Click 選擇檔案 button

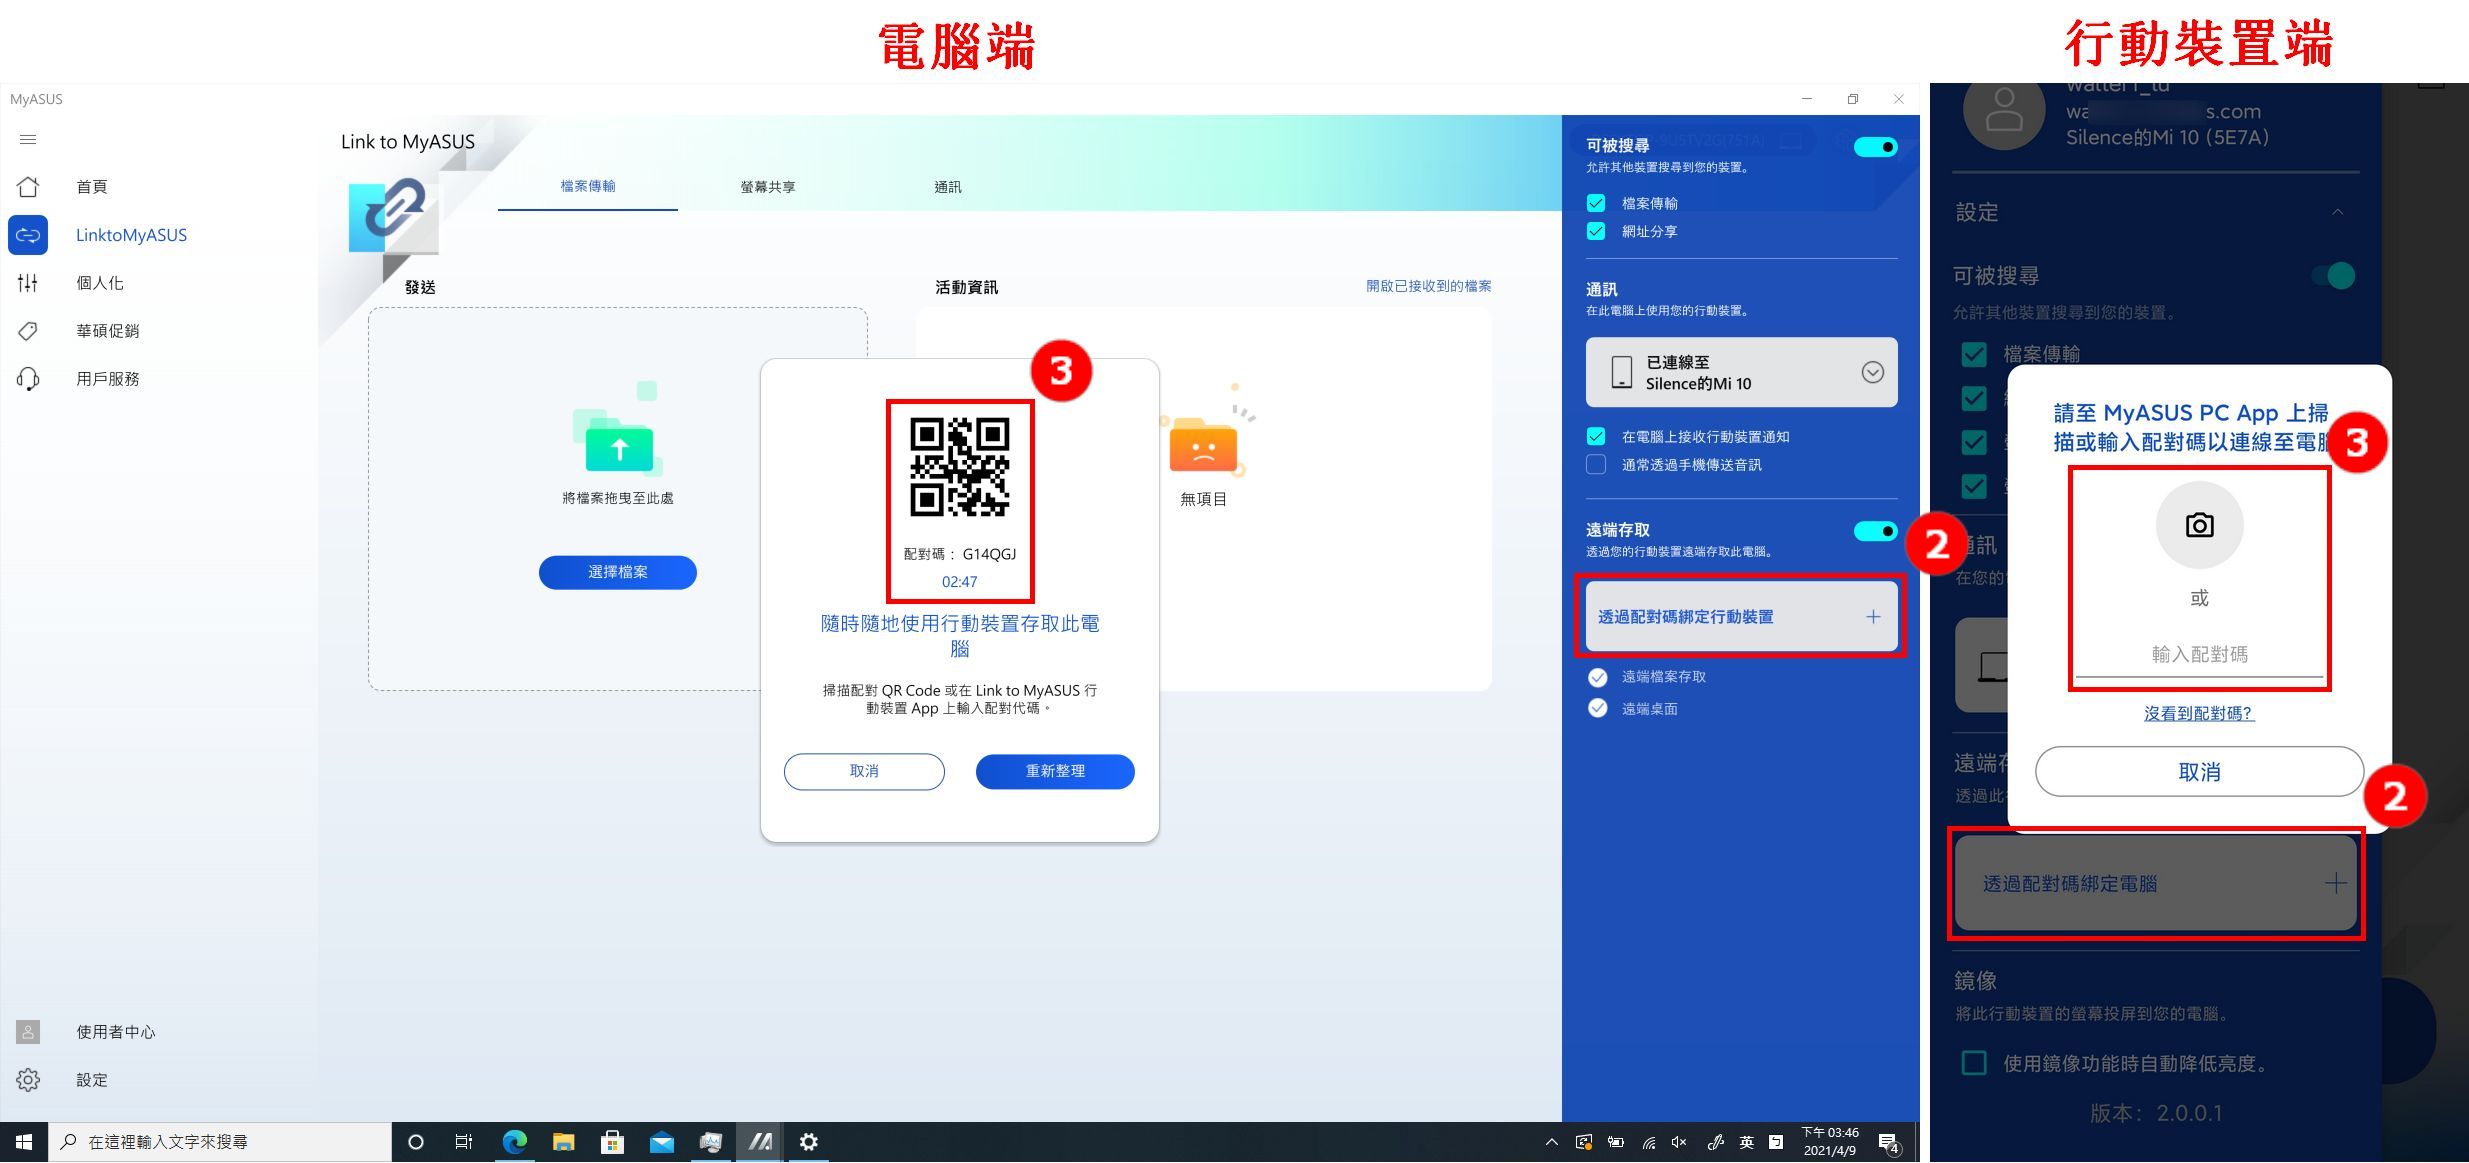click(618, 572)
